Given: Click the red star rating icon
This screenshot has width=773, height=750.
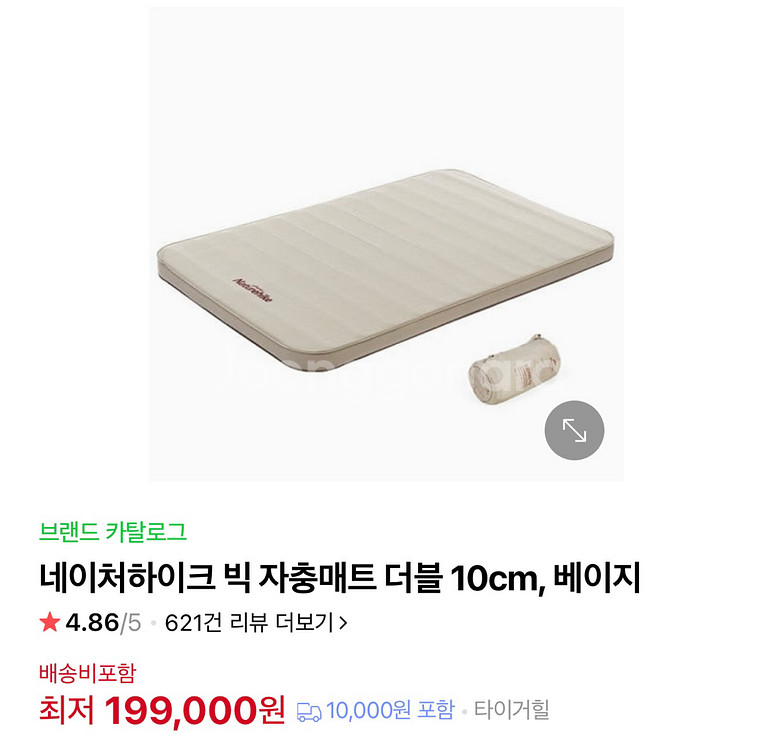Looking at the screenshot, I should (x=50, y=622).
